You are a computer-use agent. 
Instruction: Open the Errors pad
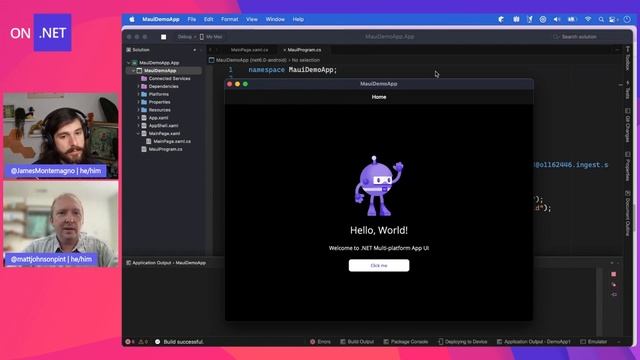pyautogui.click(x=320, y=342)
